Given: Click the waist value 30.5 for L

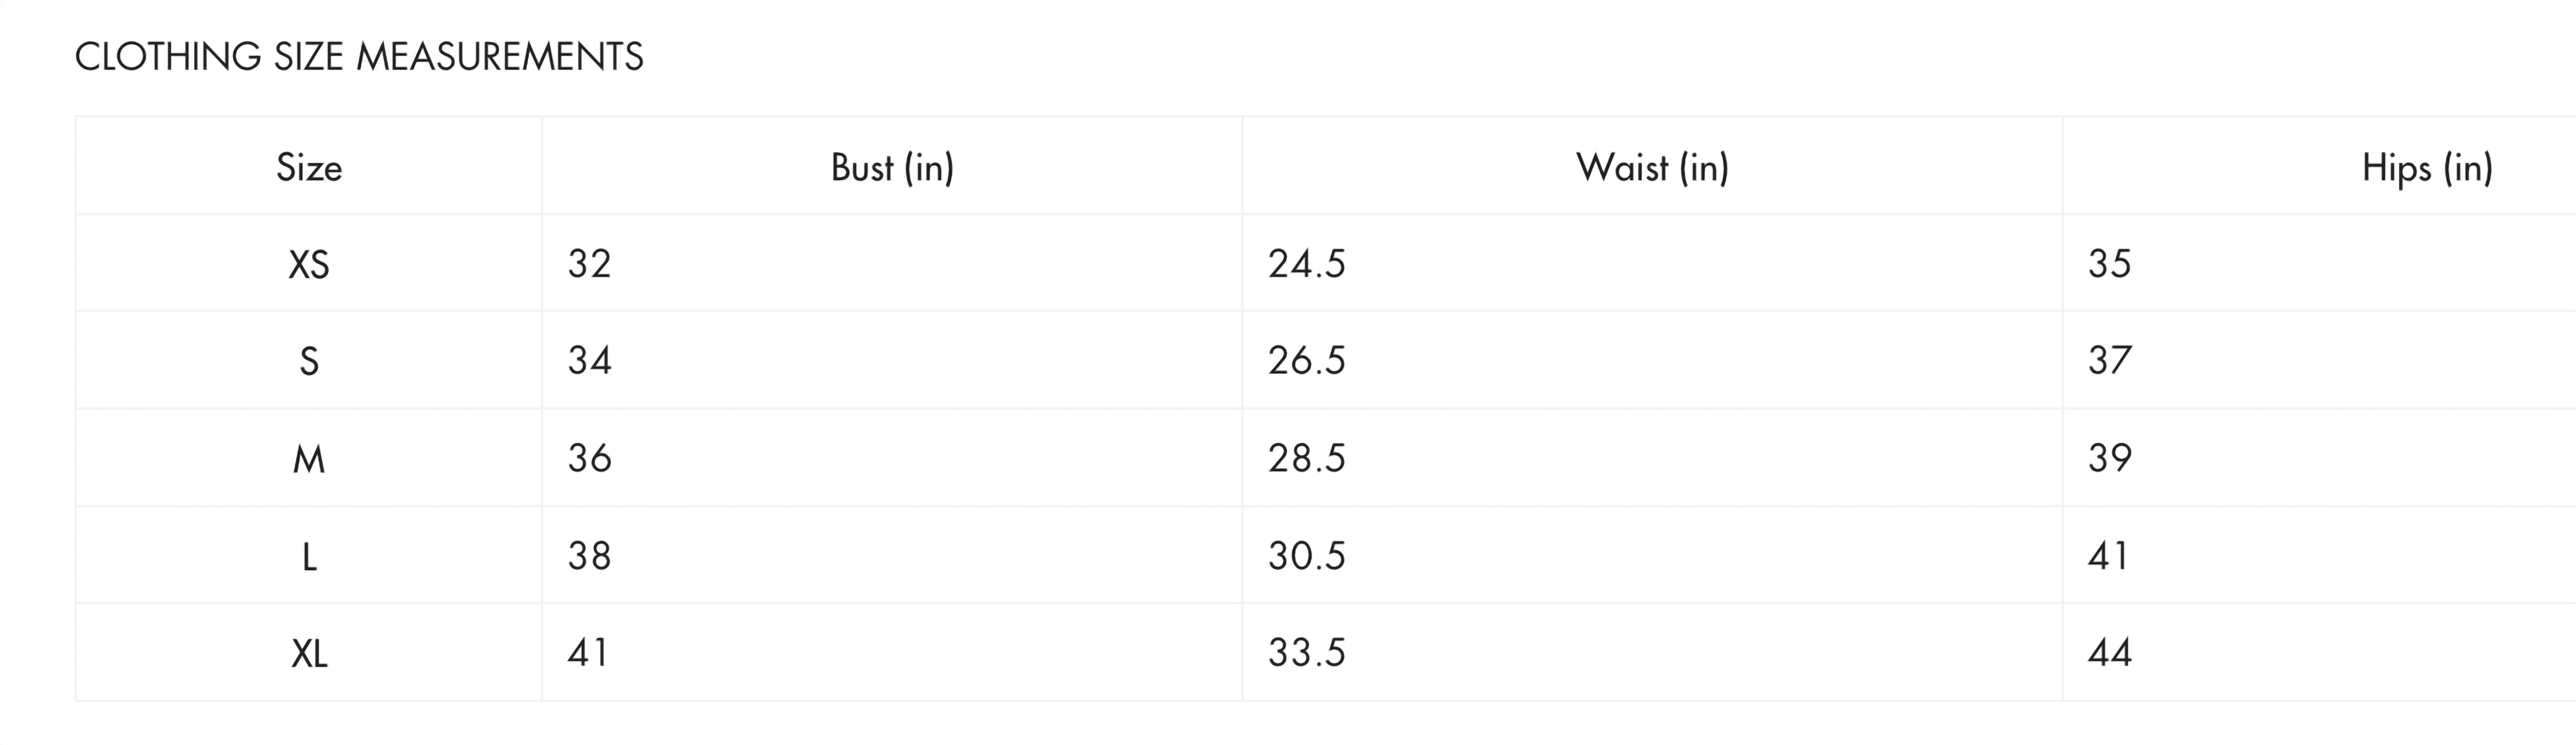Looking at the screenshot, I should click(1307, 556).
